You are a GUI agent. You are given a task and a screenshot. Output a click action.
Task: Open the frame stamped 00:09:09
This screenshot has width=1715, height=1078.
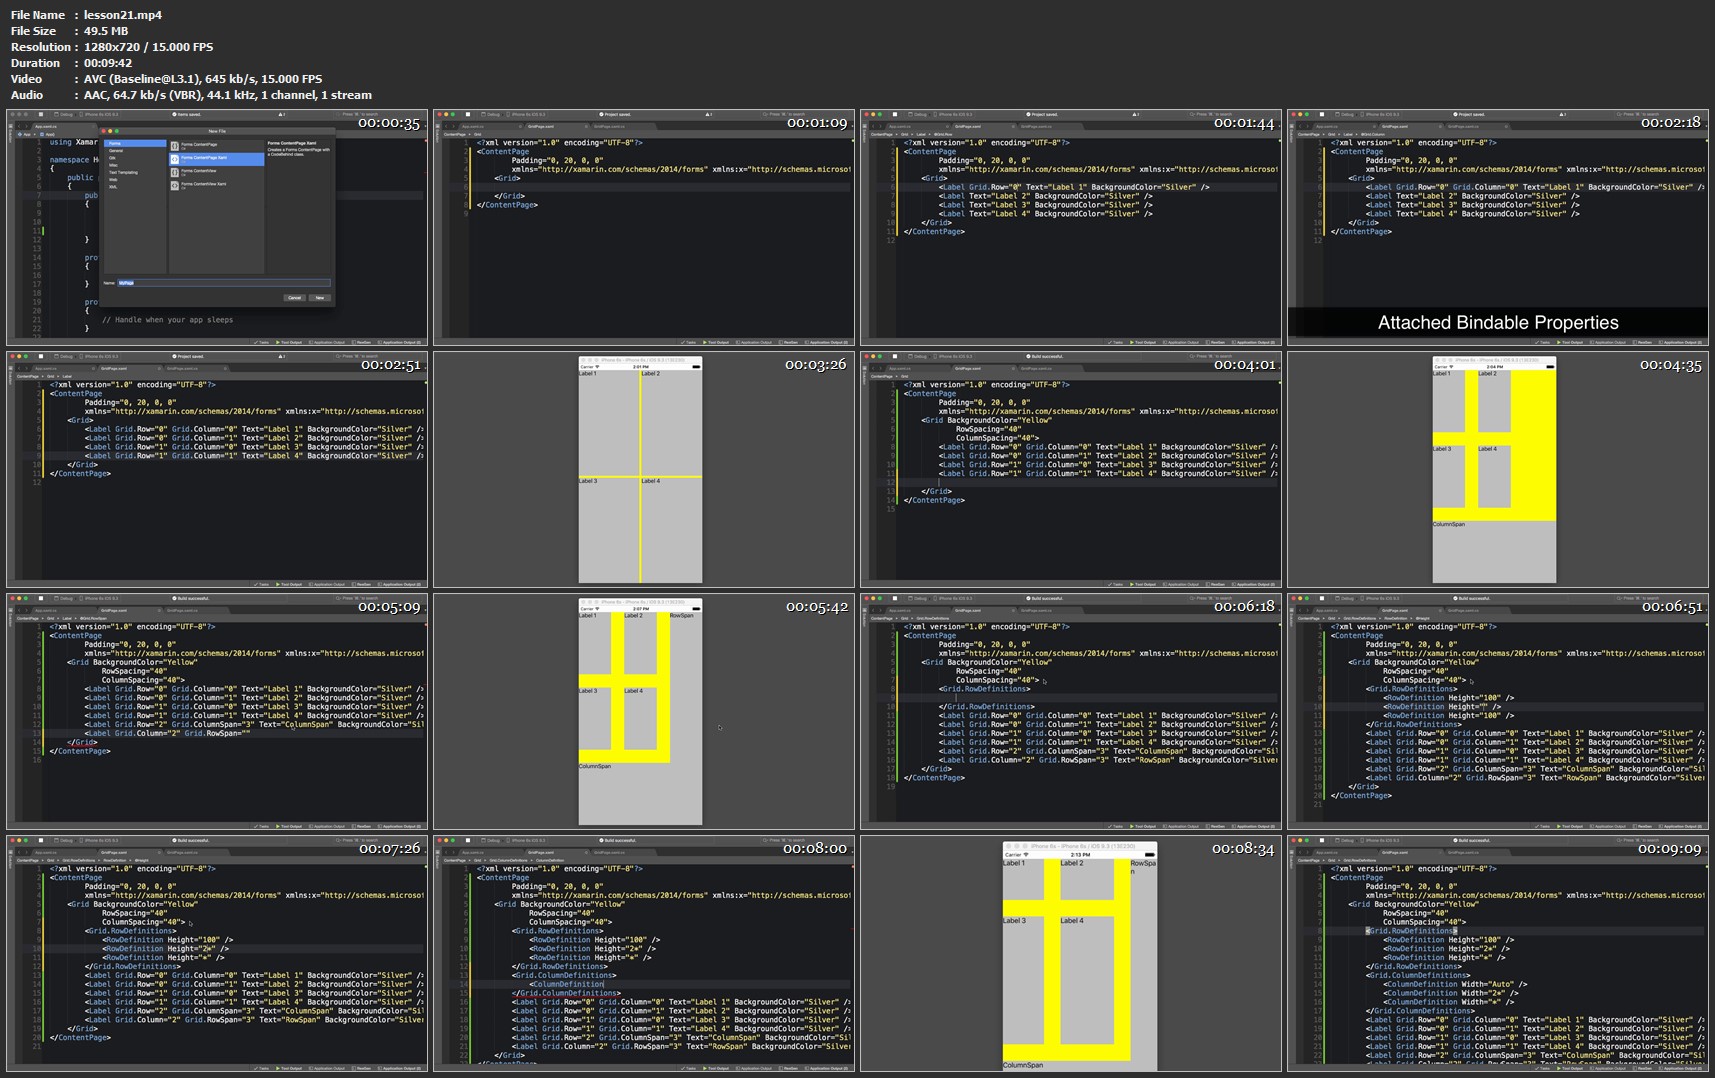(x=1498, y=954)
